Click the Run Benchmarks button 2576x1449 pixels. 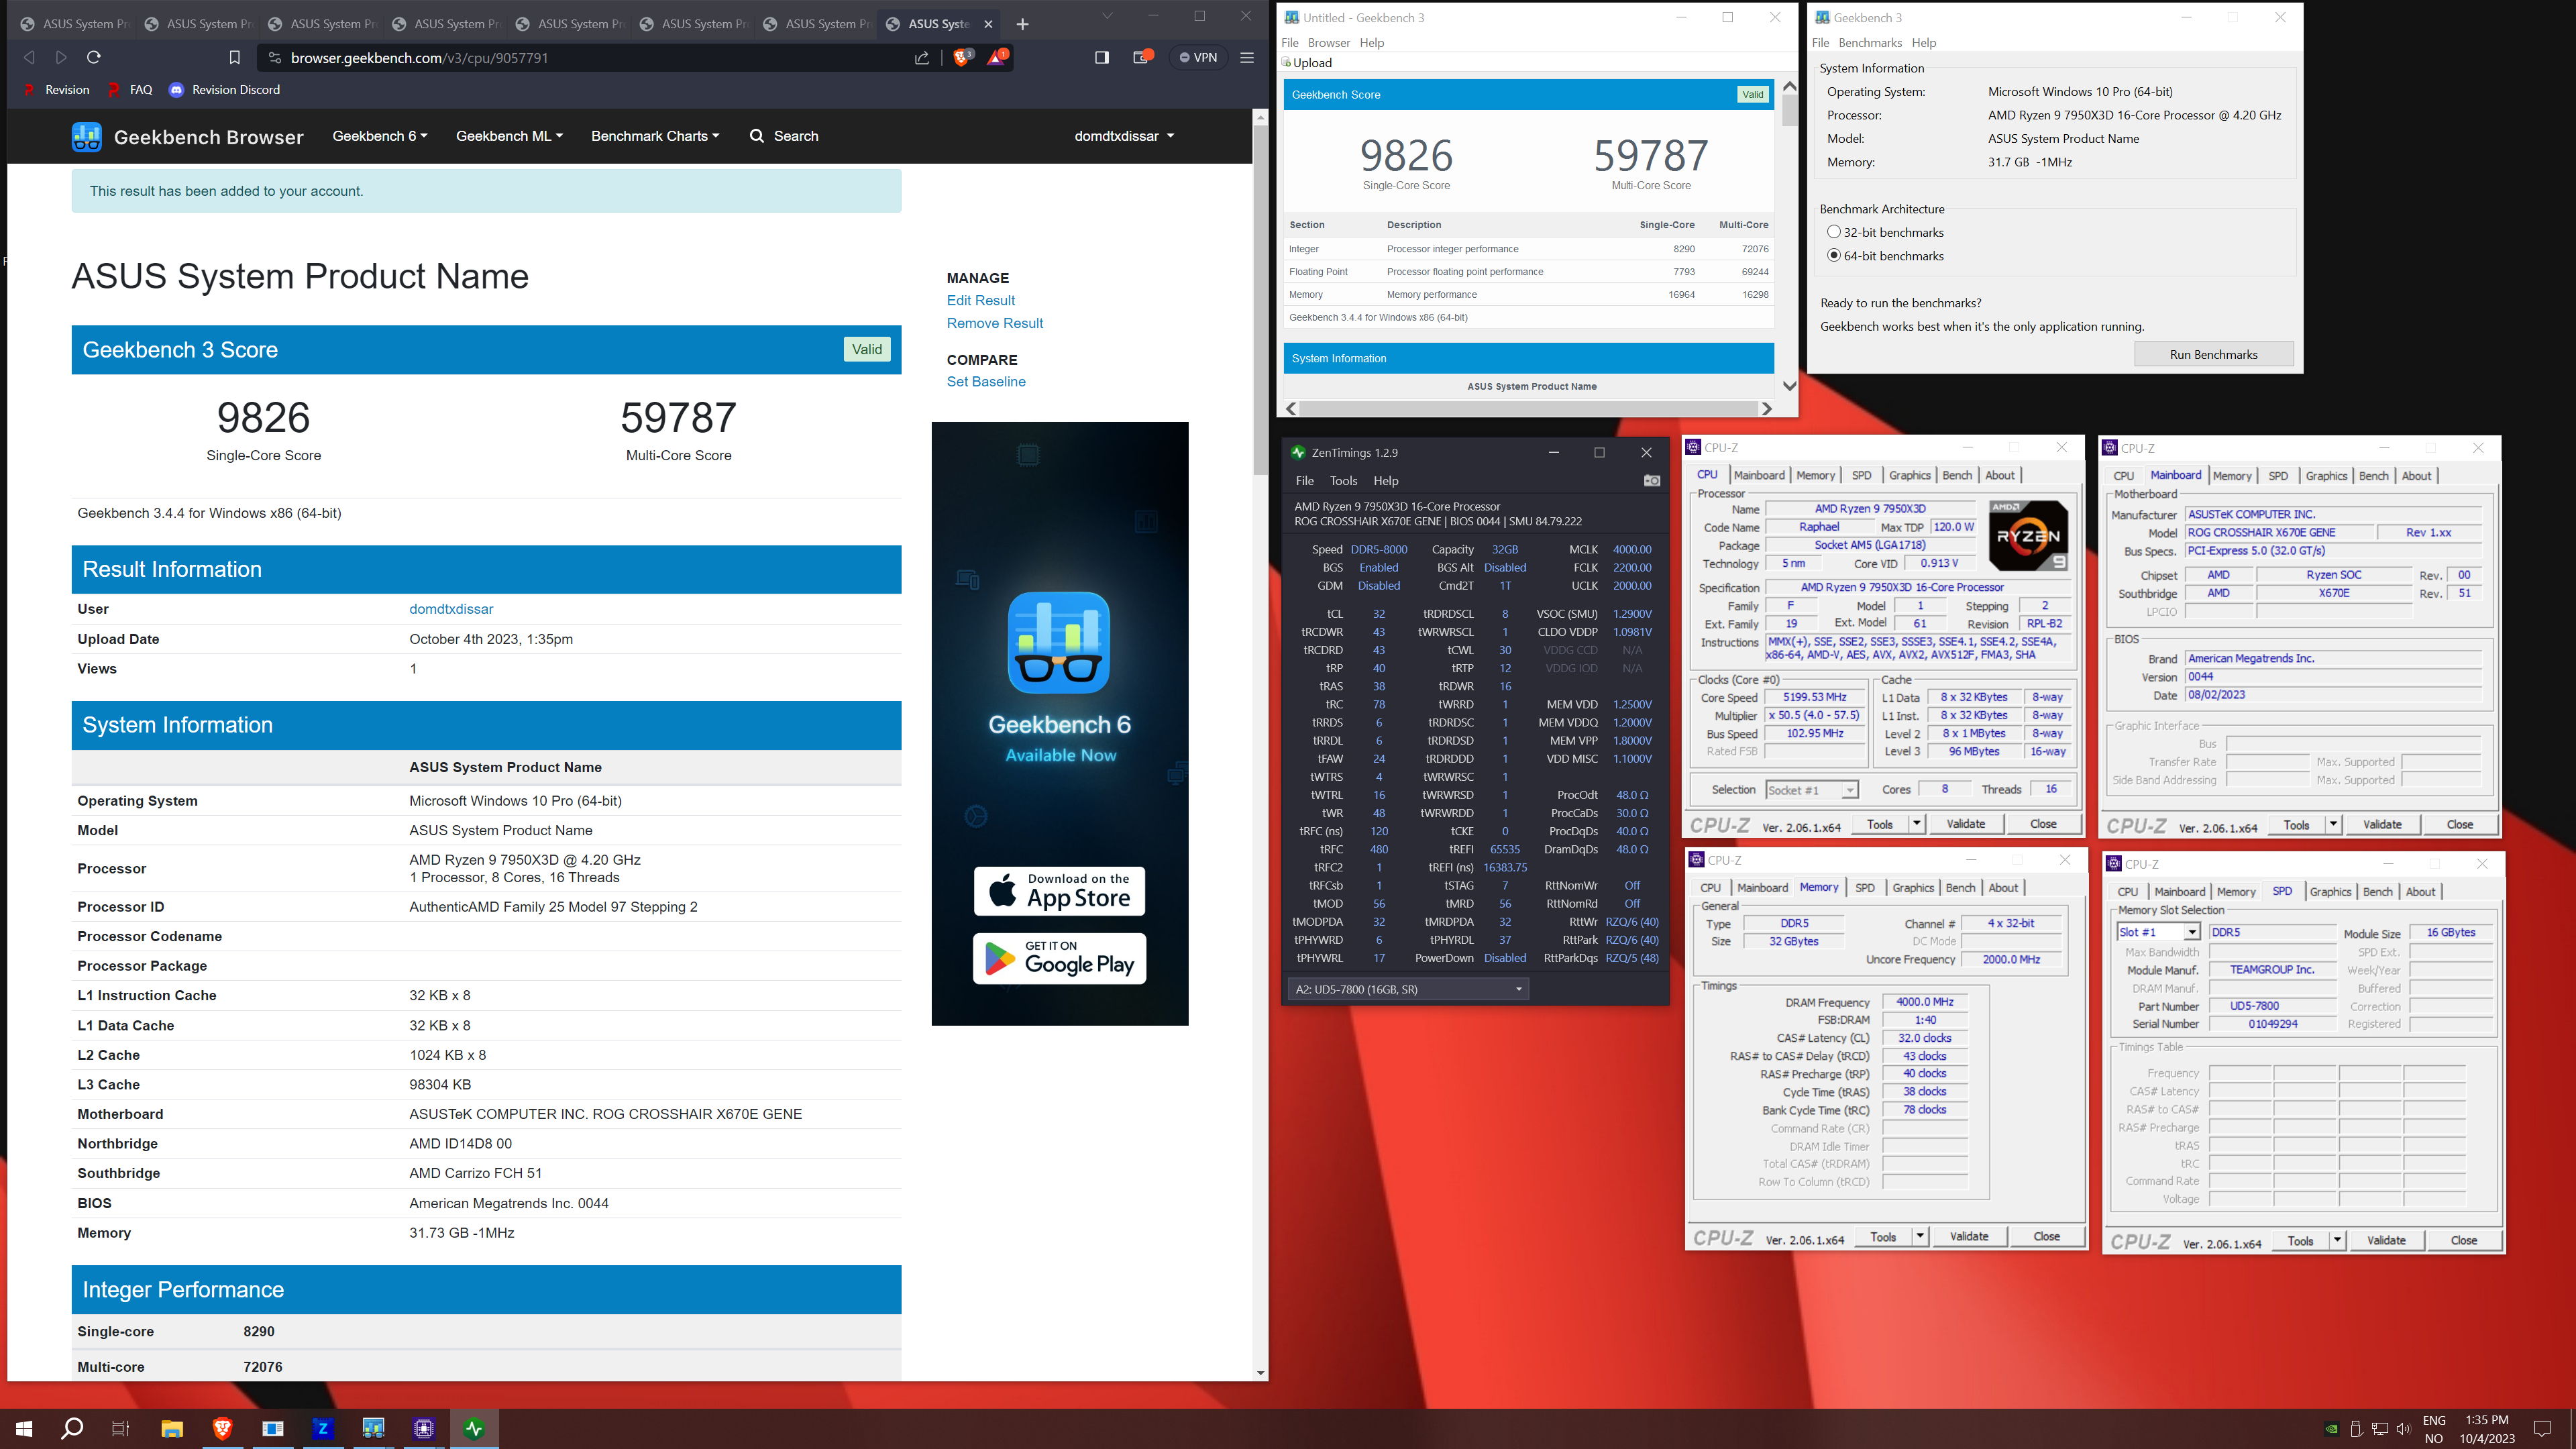click(x=2213, y=354)
